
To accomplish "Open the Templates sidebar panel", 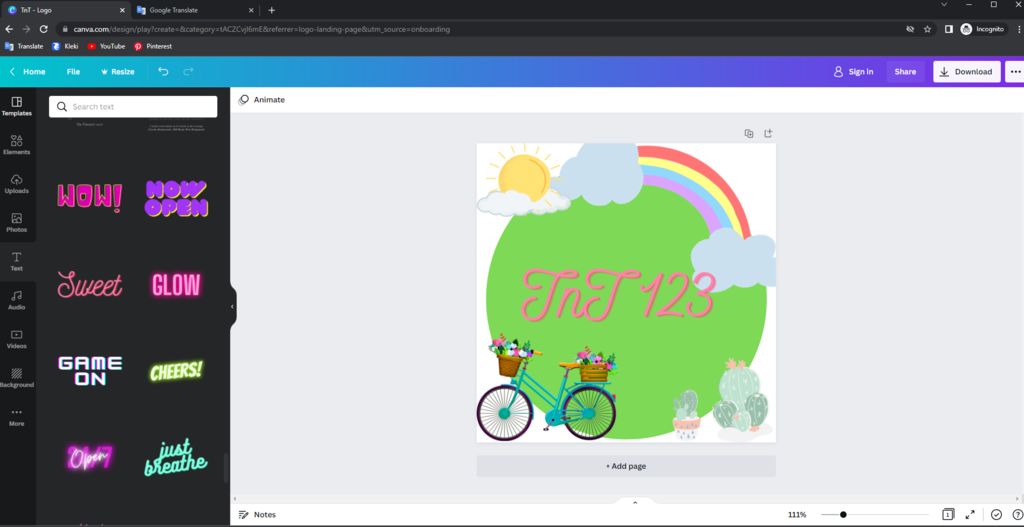I will [x=16, y=106].
